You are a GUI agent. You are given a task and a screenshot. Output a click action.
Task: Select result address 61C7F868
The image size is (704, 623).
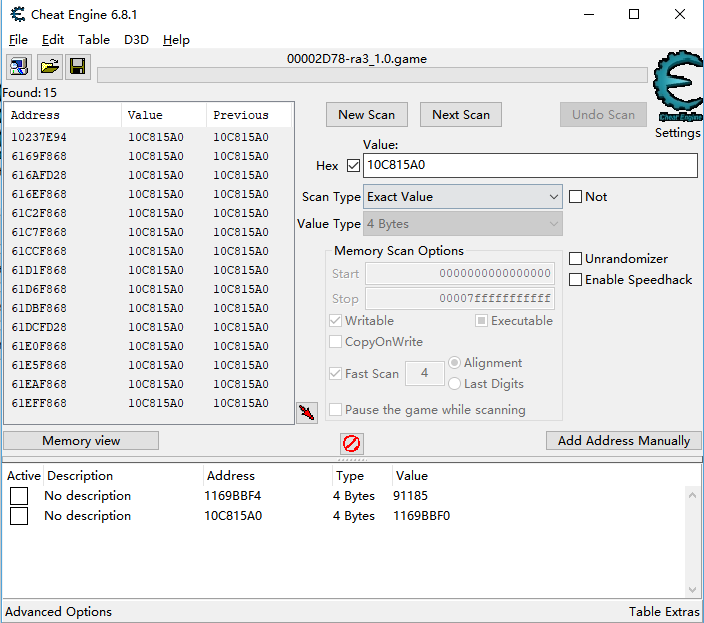[x=39, y=233]
